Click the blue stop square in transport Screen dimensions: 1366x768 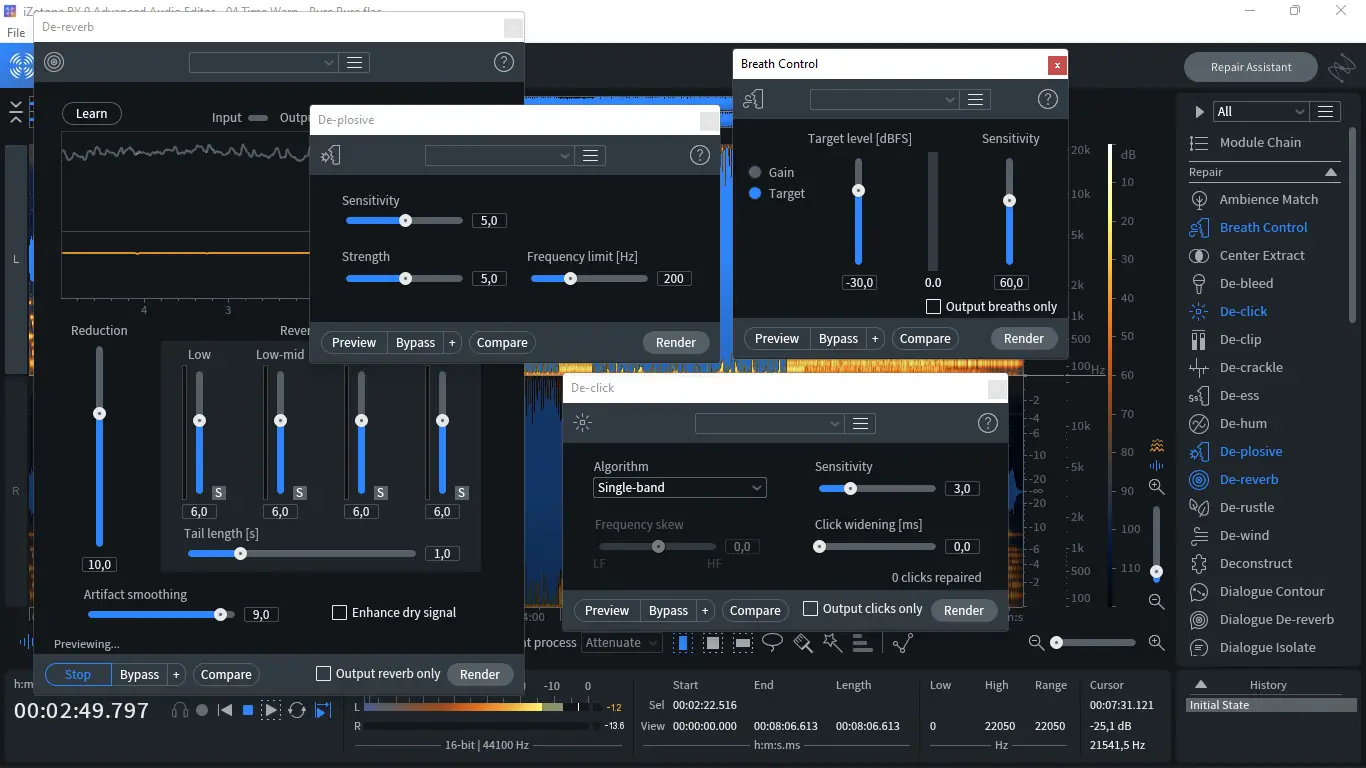click(248, 710)
